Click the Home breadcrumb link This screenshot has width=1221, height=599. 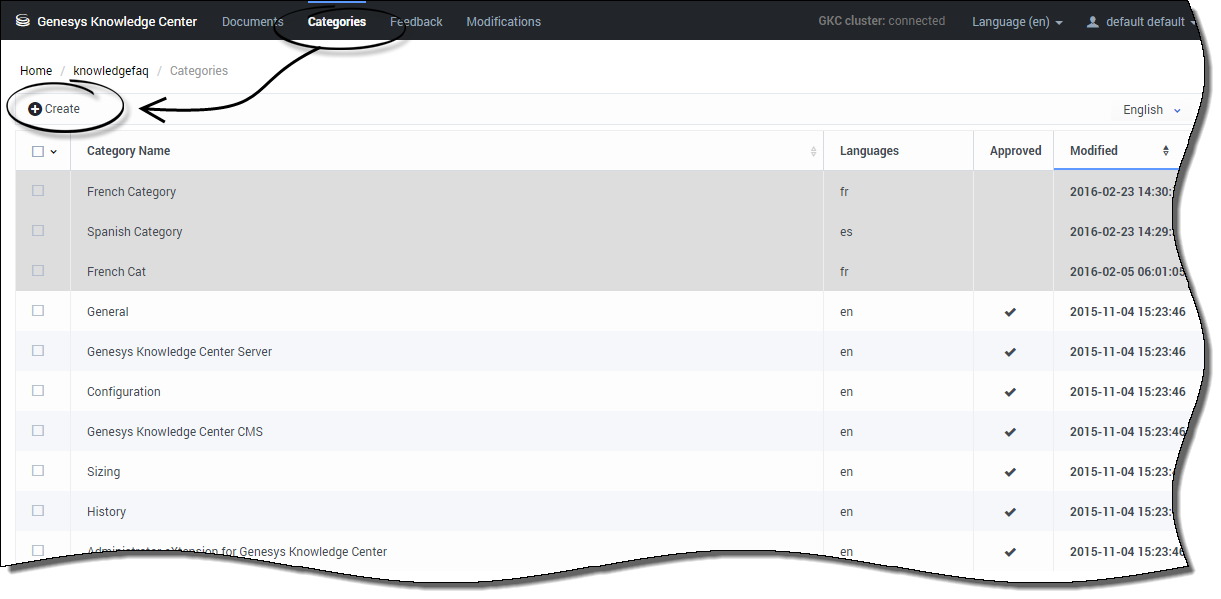coord(36,71)
